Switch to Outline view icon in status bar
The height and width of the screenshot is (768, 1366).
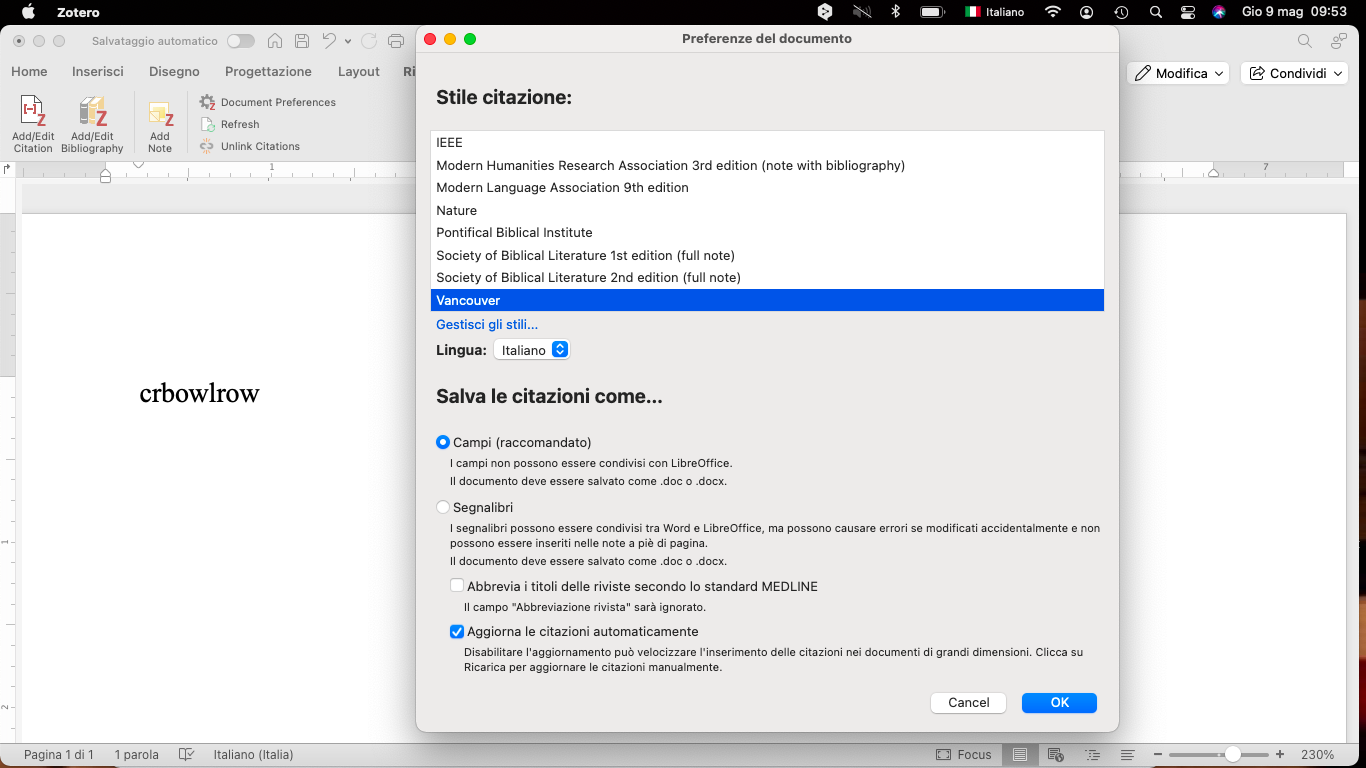tap(1092, 755)
